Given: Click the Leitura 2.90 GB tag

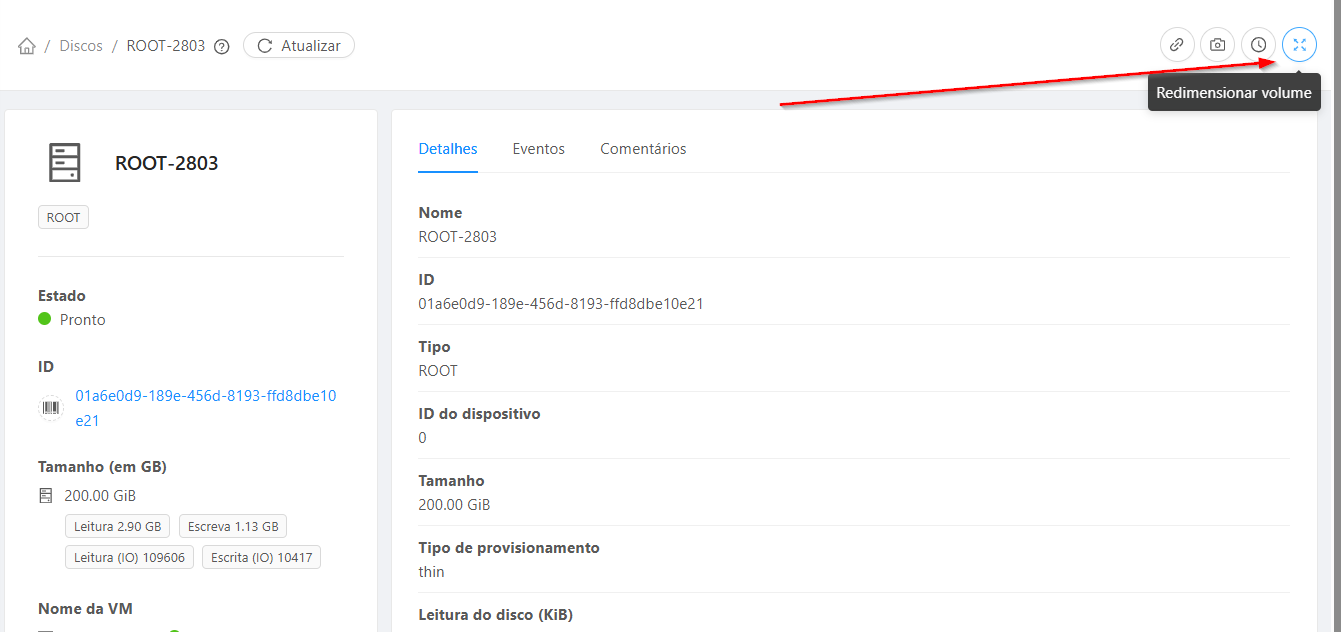Looking at the screenshot, I should (x=117, y=527).
